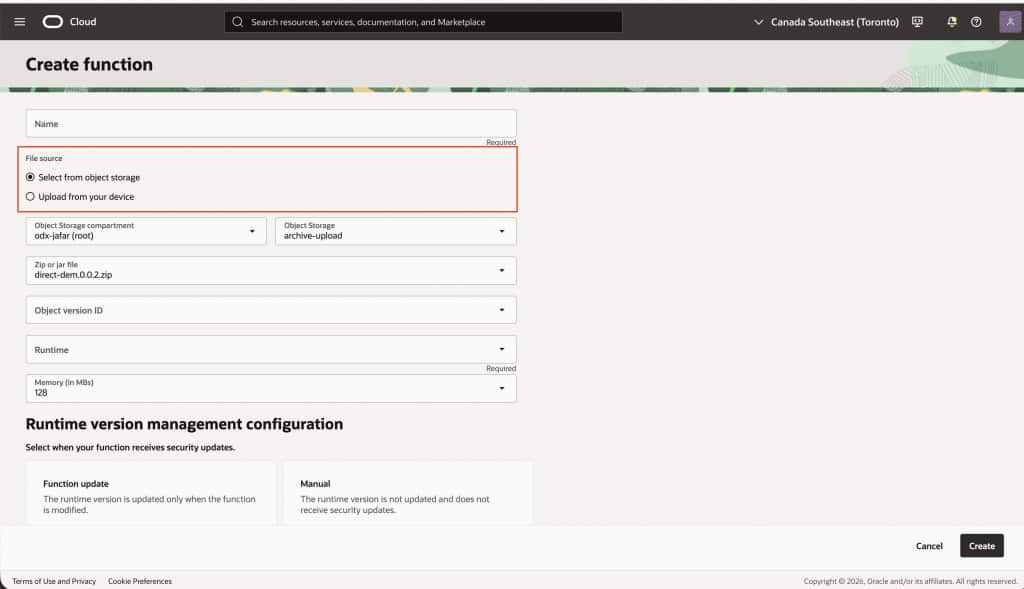Open the help question mark icon
Image resolution: width=1024 pixels, height=589 pixels.
(x=976, y=22)
